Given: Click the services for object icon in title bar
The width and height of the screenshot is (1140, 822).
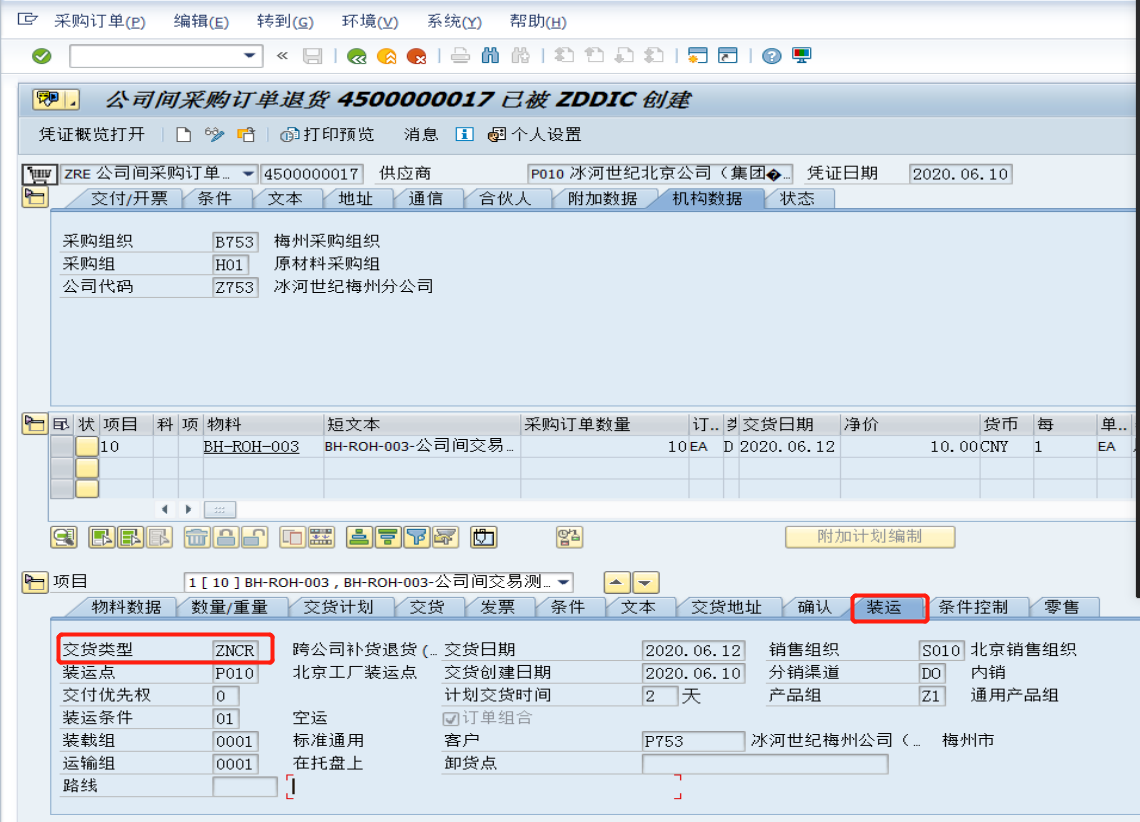Looking at the screenshot, I should click(x=55, y=100).
